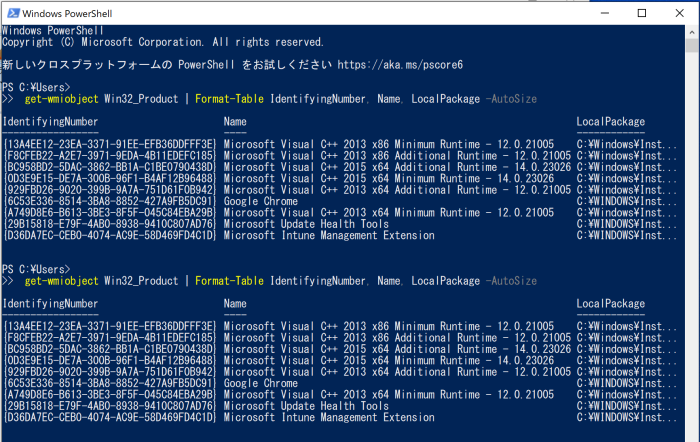Click the LocalPackage header of second table

[610, 304]
